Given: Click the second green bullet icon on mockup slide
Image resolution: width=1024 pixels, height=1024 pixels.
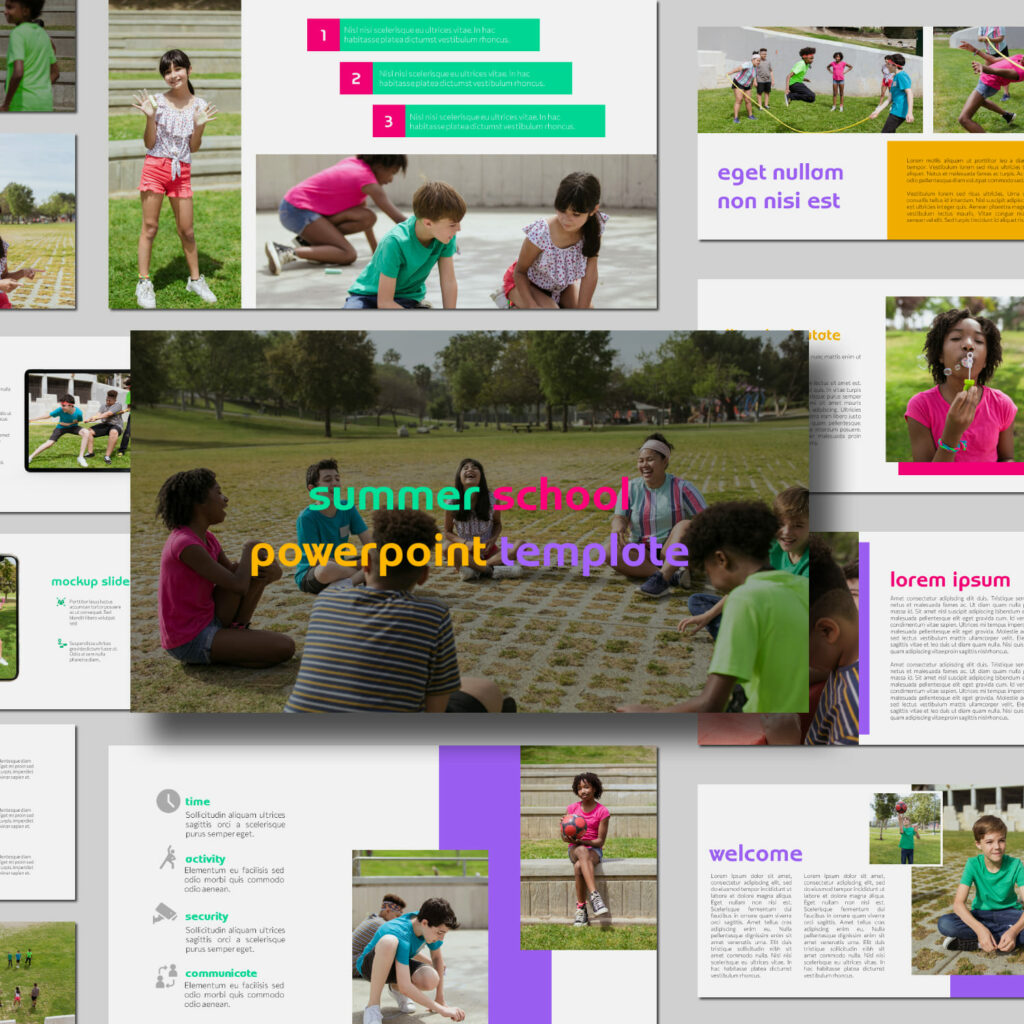Looking at the screenshot, I should pyautogui.click(x=62, y=643).
